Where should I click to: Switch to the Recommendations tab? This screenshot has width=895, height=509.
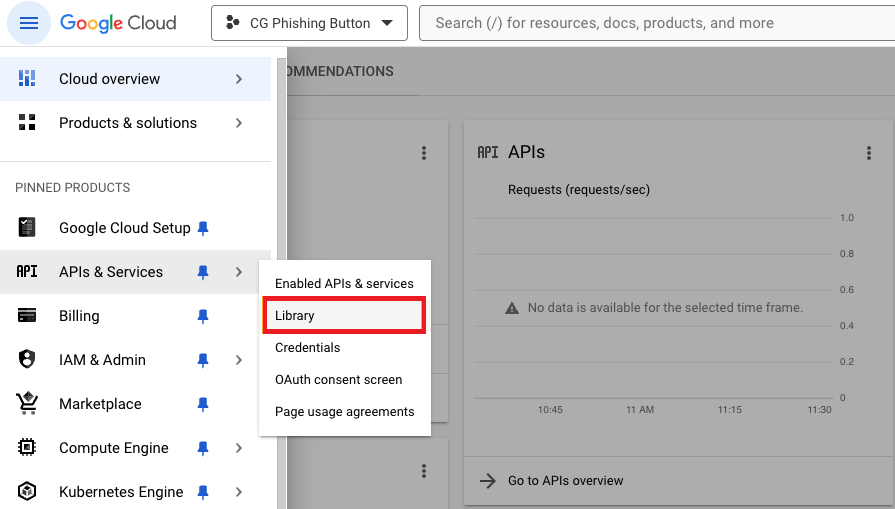(338, 71)
